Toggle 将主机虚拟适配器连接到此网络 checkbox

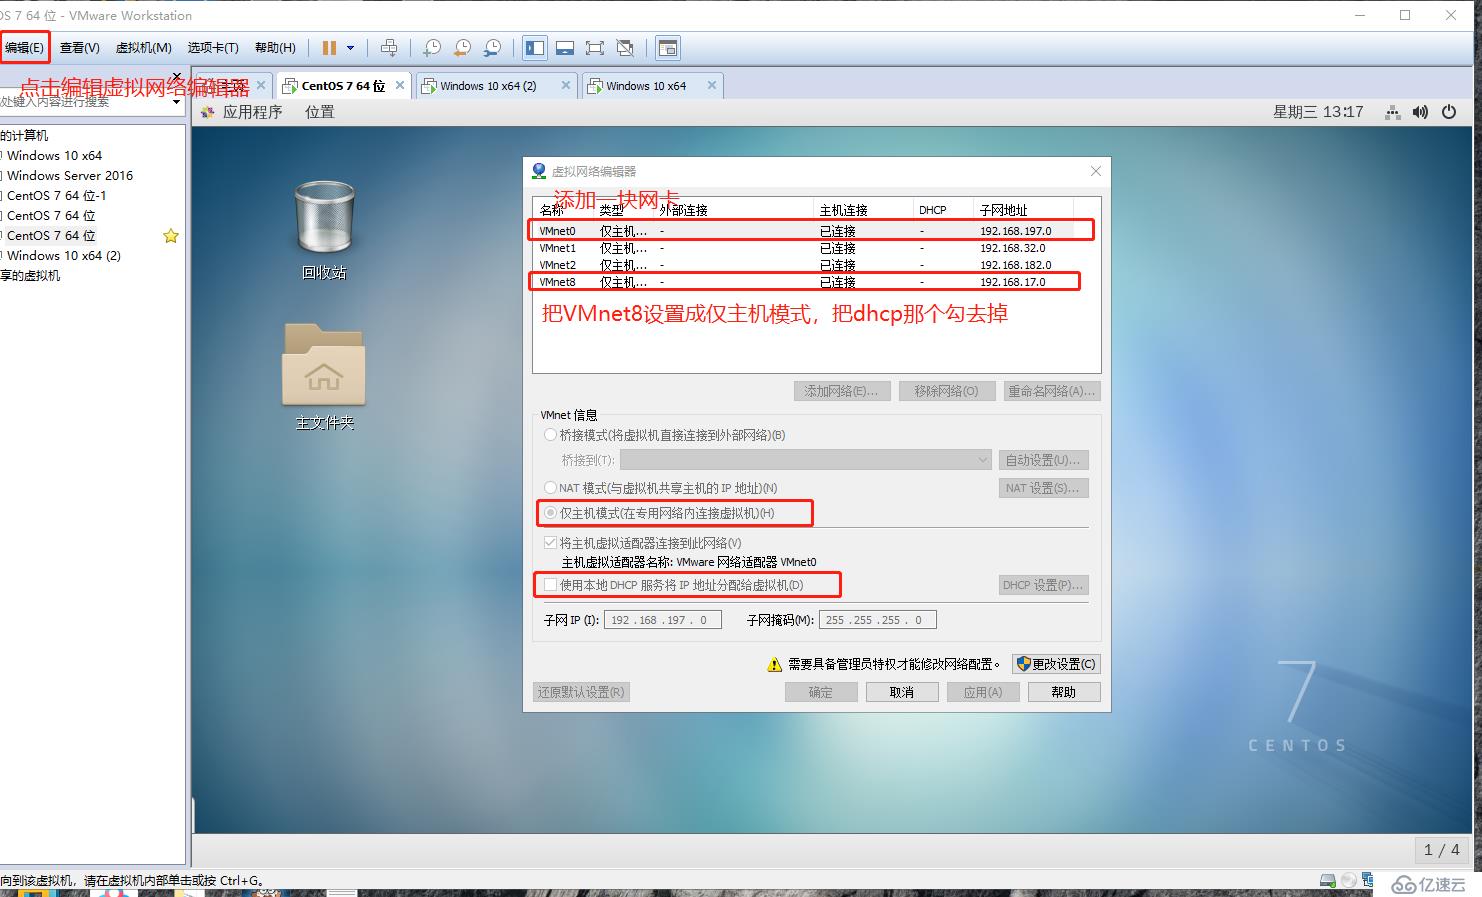[550, 543]
